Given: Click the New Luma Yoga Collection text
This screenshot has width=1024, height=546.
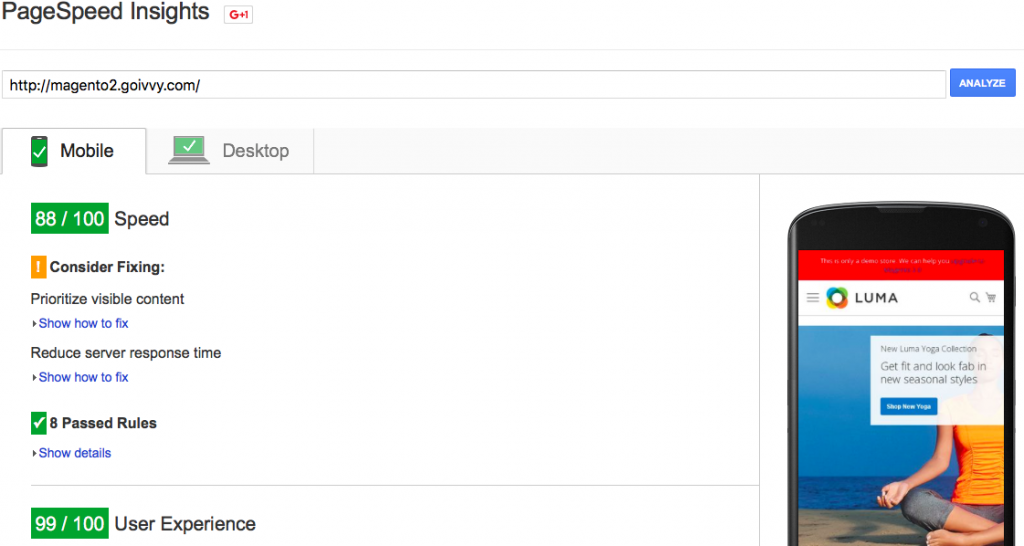Looking at the screenshot, I should click(x=928, y=349).
